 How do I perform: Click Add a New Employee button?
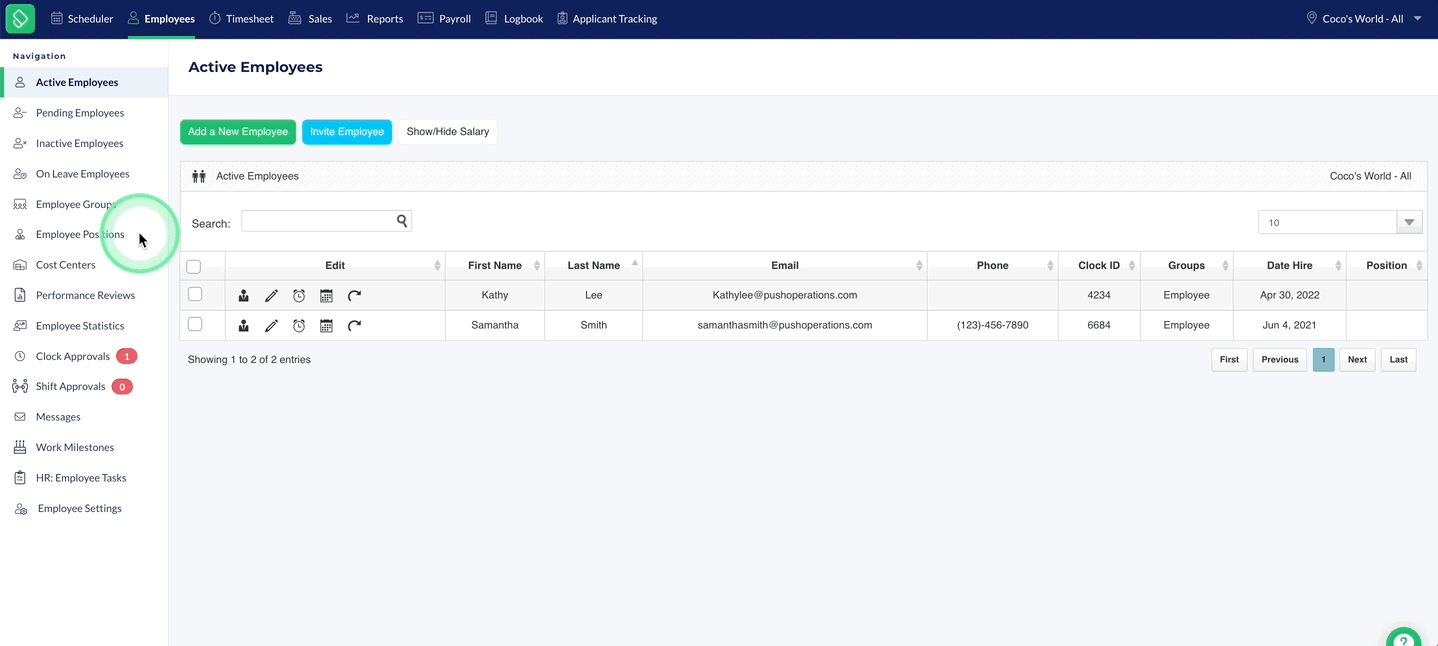[238, 132]
